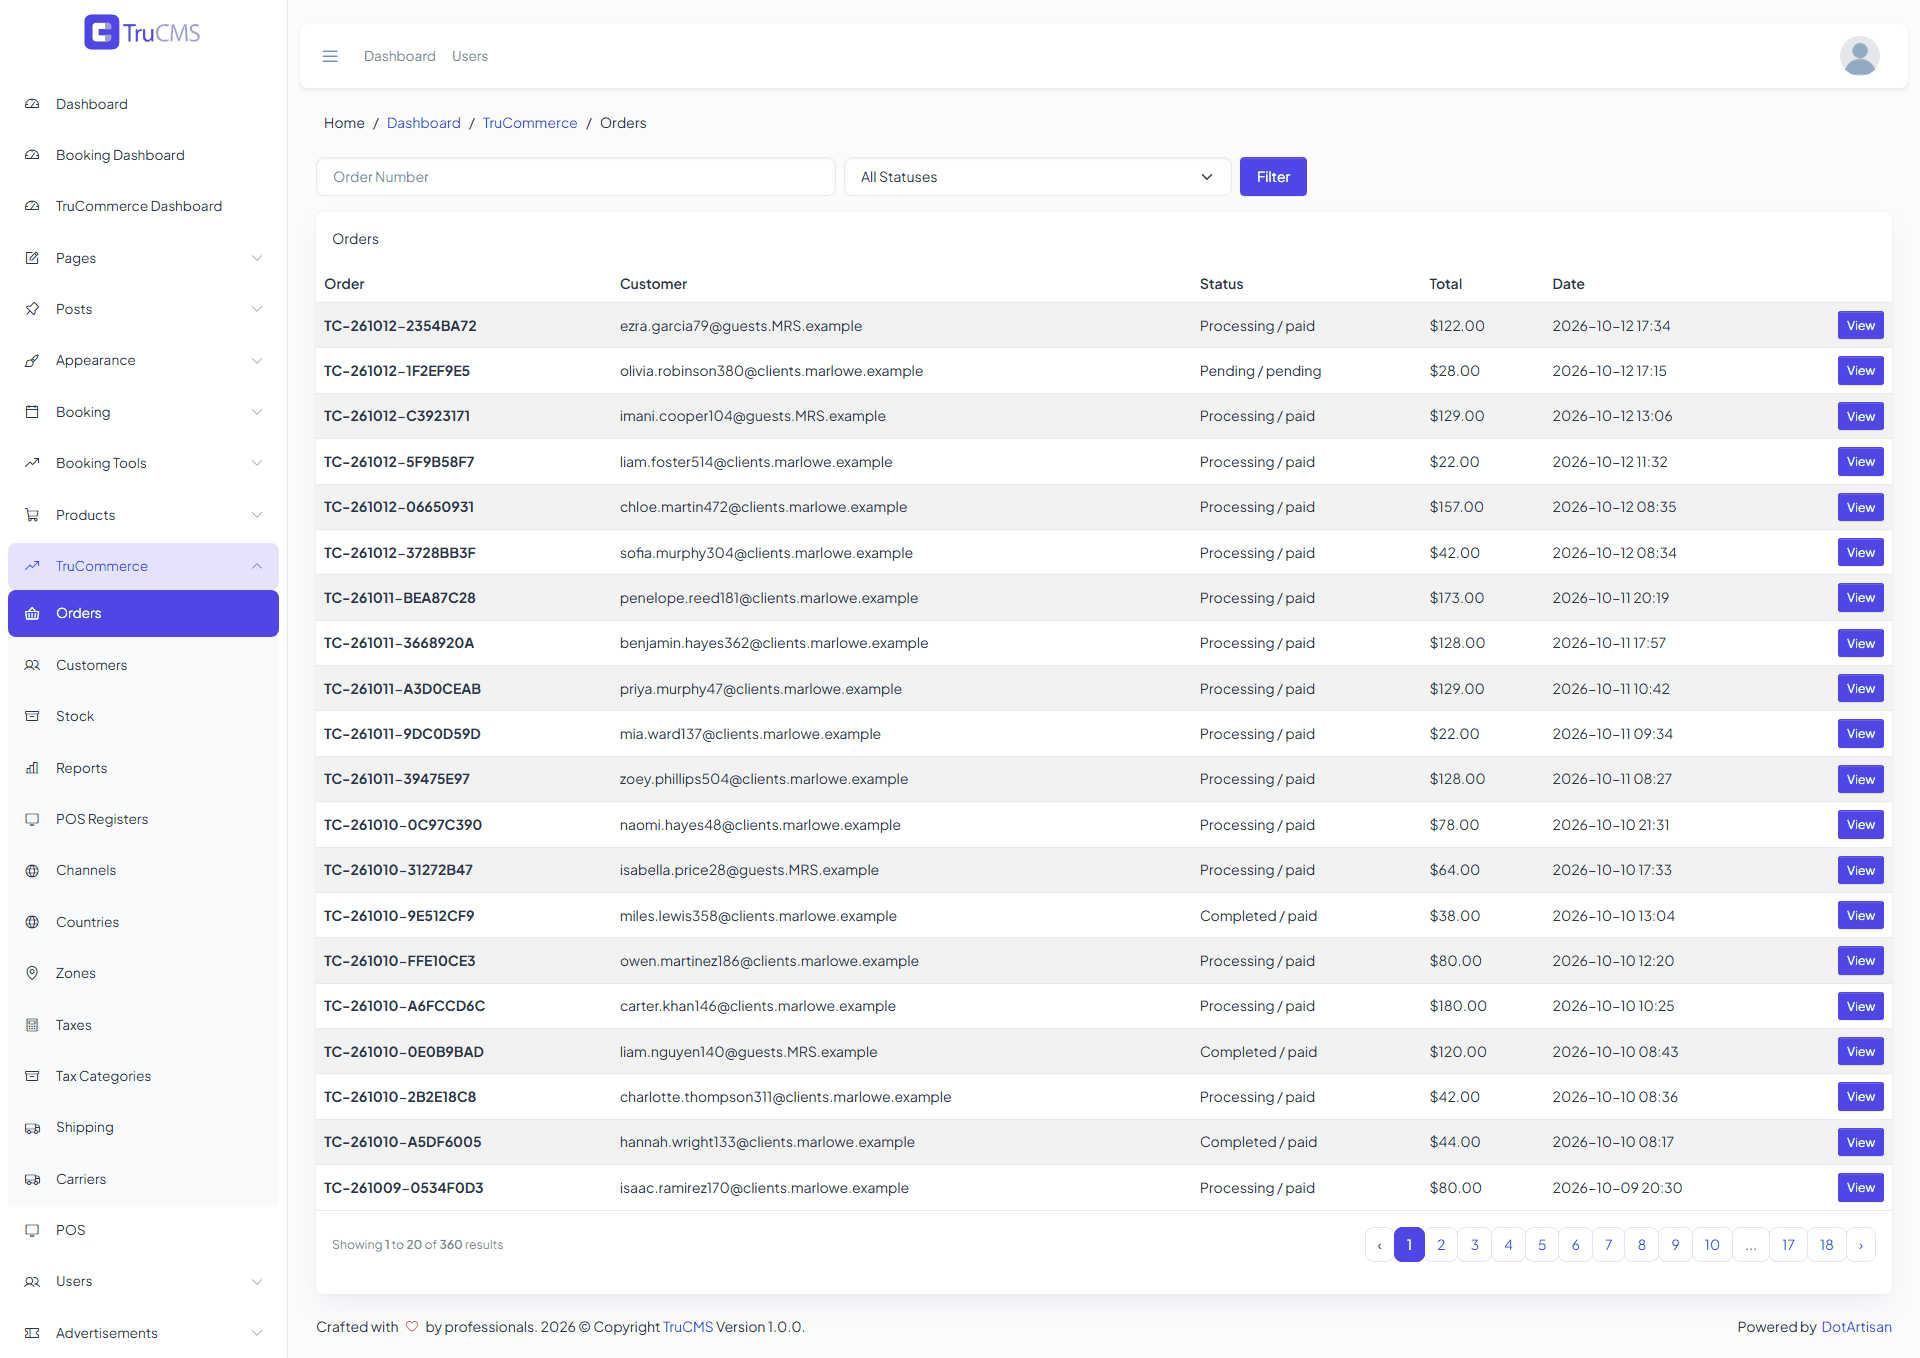Expand the Appearance sidebar menu
This screenshot has width=1920, height=1358.
click(x=143, y=360)
